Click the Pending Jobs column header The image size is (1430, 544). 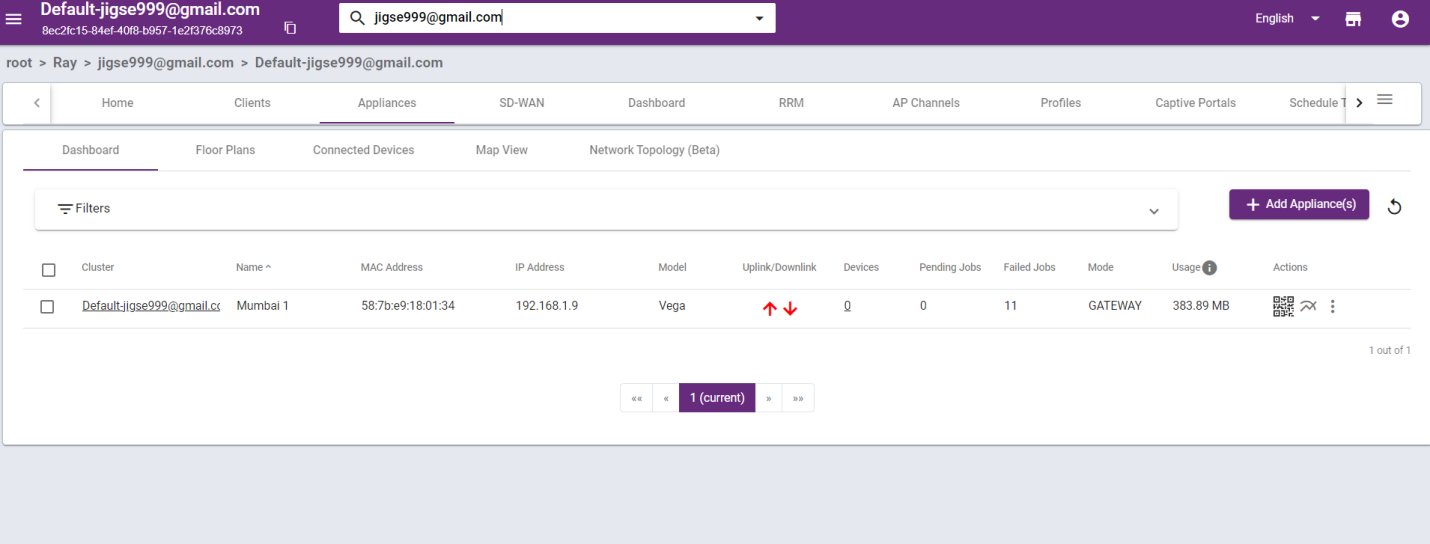coord(950,267)
